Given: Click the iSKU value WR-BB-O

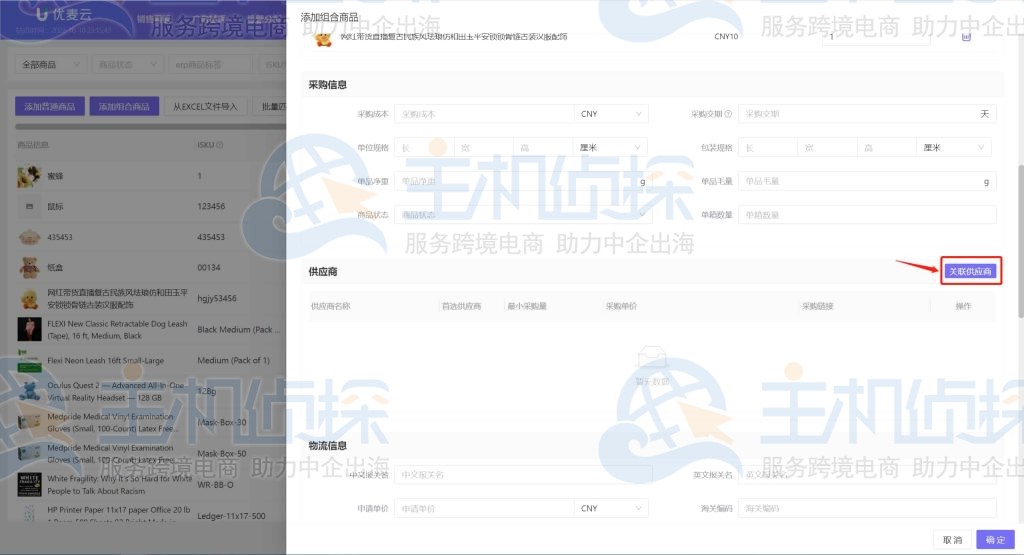Looking at the screenshot, I should coord(215,484).
